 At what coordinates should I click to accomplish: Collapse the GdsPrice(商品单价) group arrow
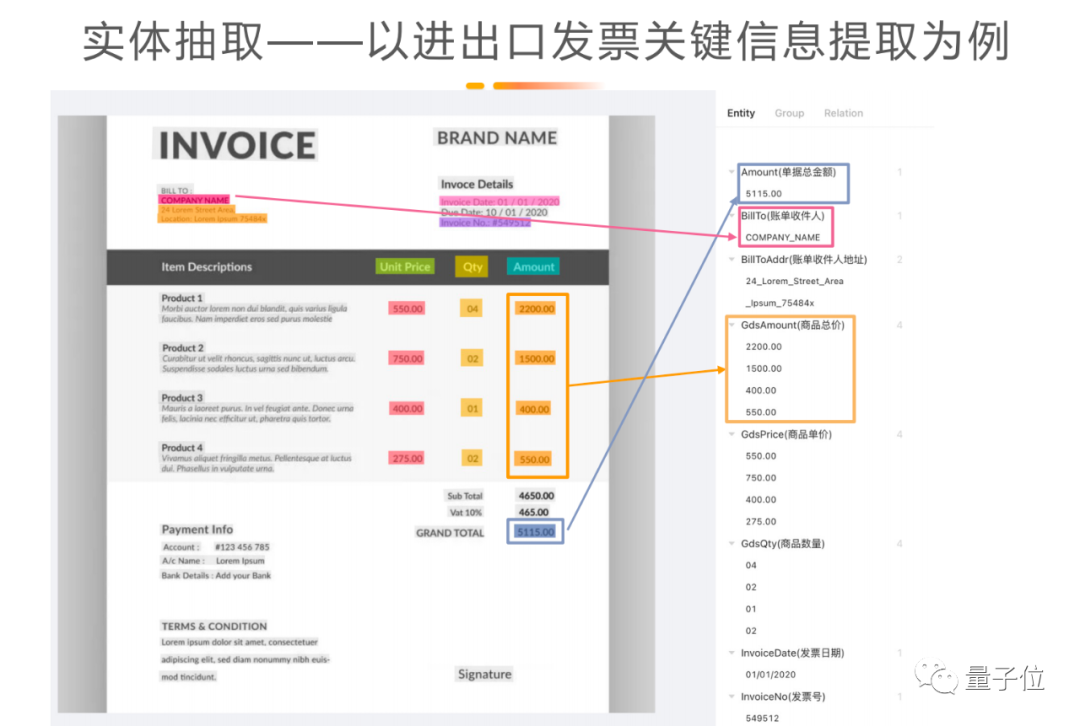pos(731,435)
